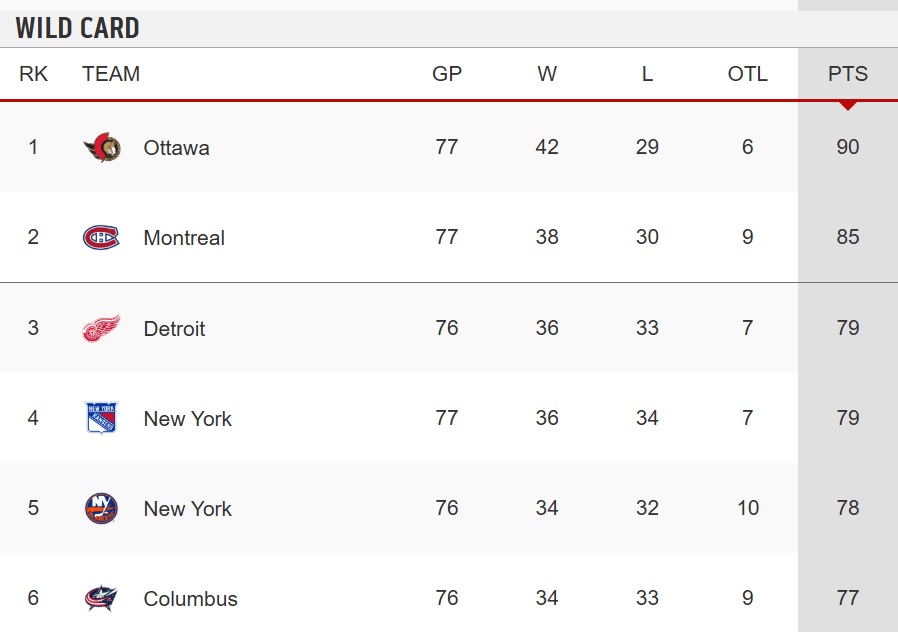This screenshot has width=898, height=632.
Task: Open the Detroit team link
Action: (174, 329)
